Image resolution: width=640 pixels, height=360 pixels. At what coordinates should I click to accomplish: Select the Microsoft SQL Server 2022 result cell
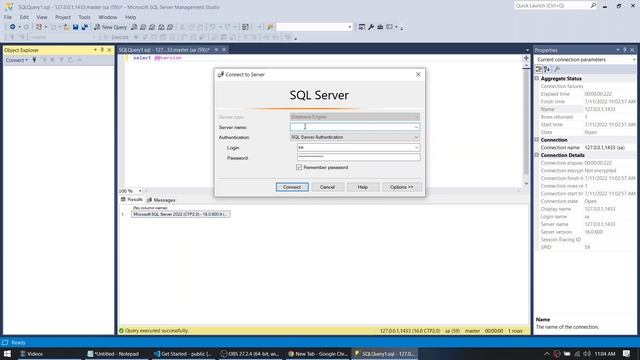point(180,214)
